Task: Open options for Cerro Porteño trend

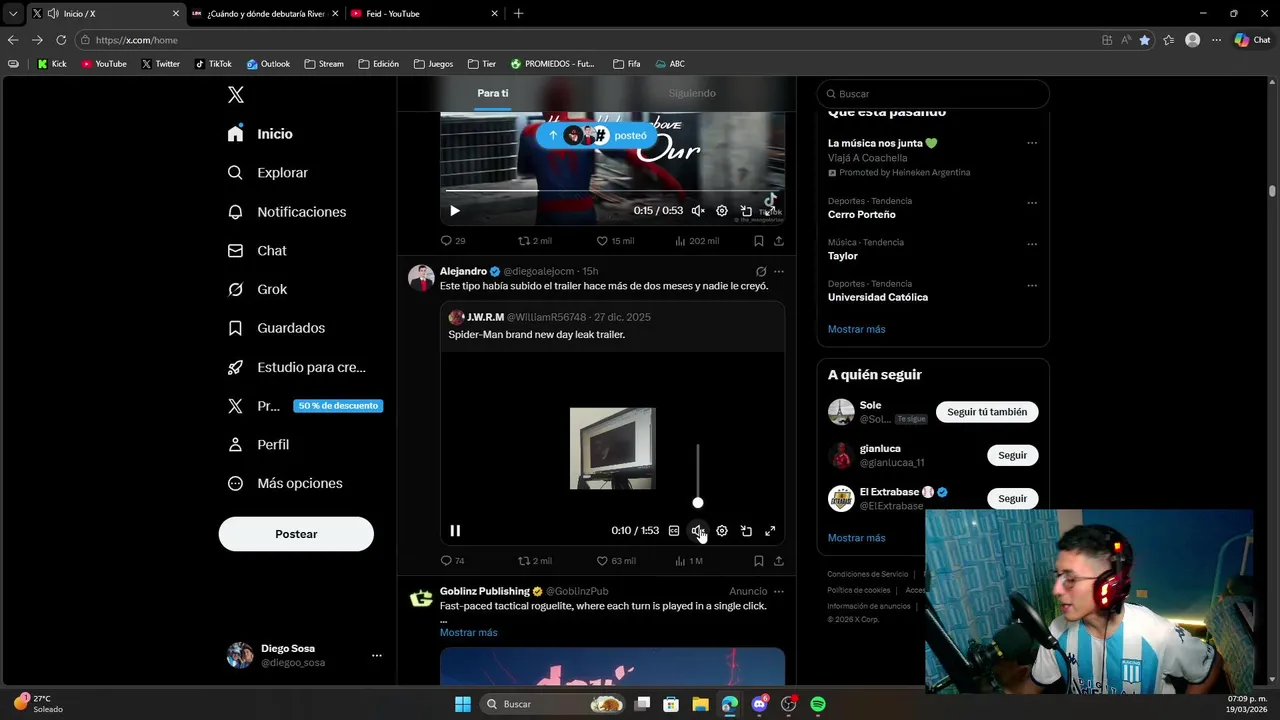Action: (1032, 202)
